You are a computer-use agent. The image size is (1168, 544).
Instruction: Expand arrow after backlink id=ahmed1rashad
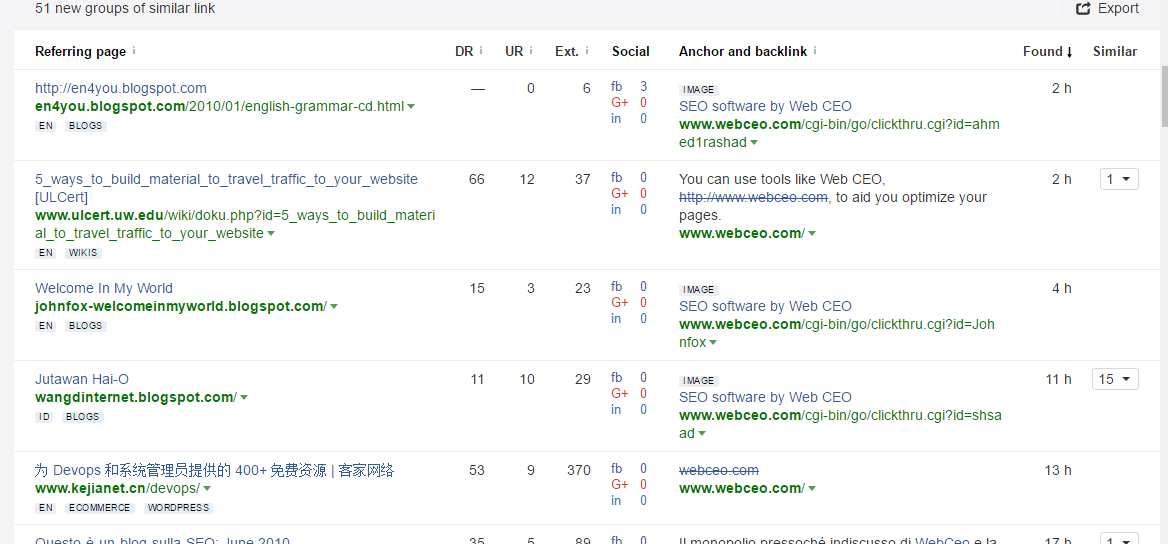[754, 143]
